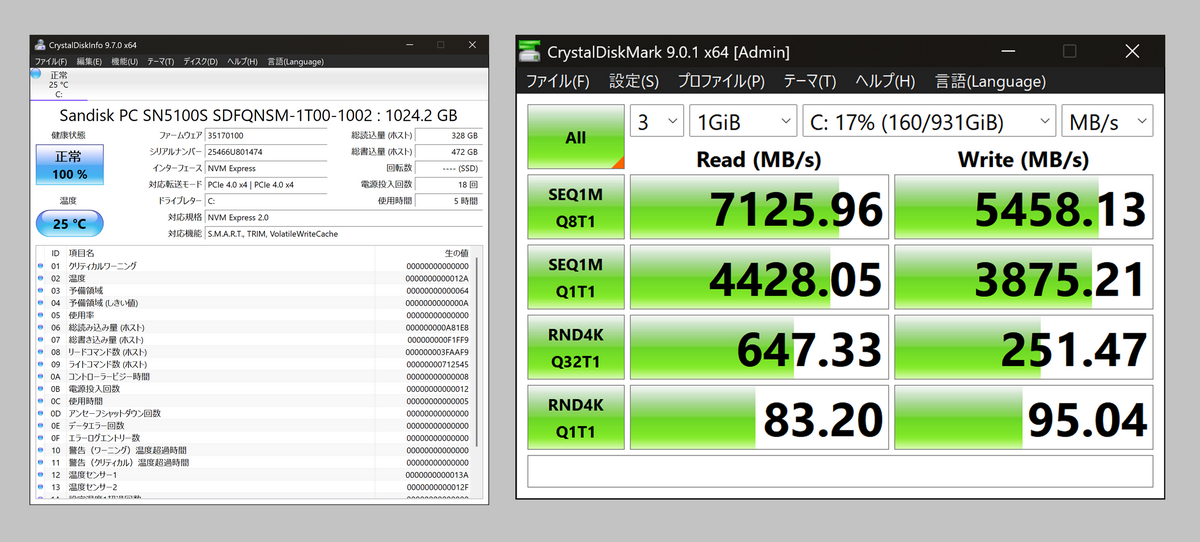Open 設定(S) menu in CrystalDiskMark

pos(634,81)
